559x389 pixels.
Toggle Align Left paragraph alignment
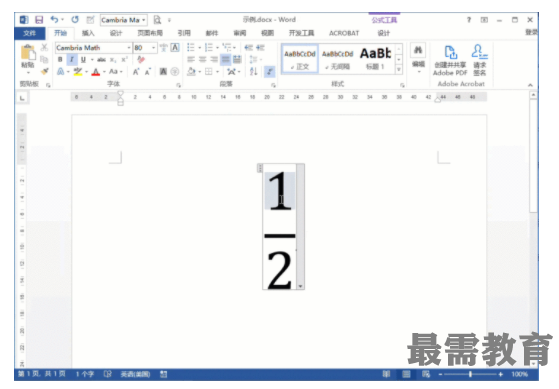click(x=191, y=60)
